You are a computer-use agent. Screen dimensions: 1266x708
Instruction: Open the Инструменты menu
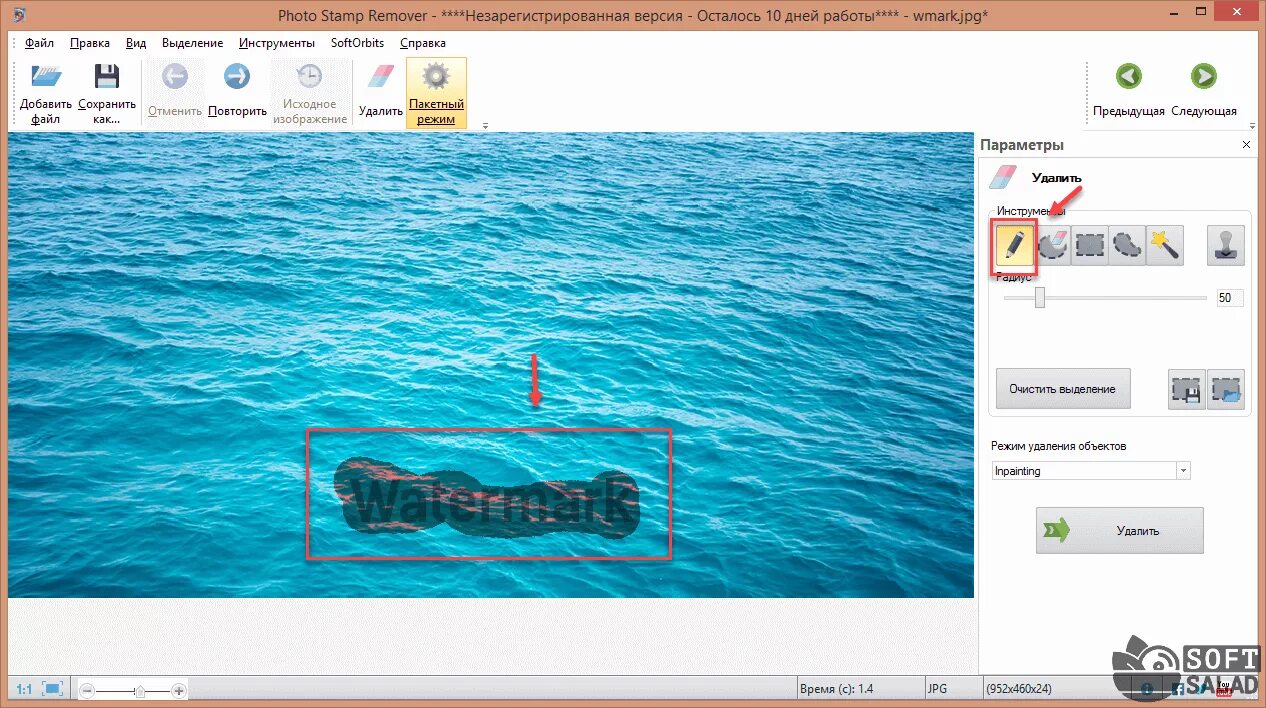(x=277, y=43)
